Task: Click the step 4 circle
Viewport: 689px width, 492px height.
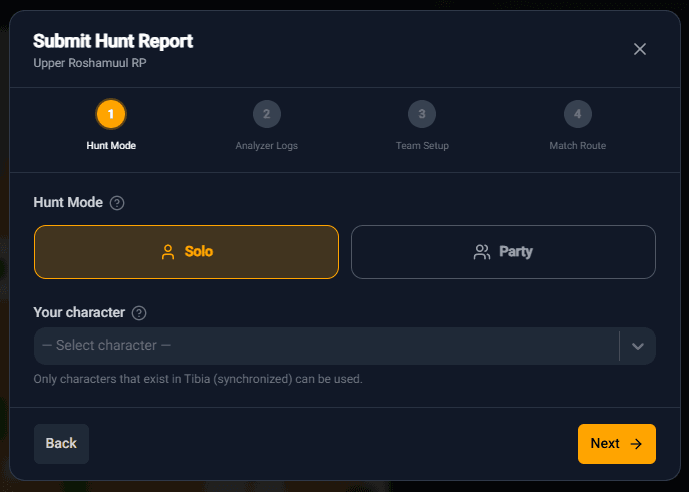Action: 577,114
